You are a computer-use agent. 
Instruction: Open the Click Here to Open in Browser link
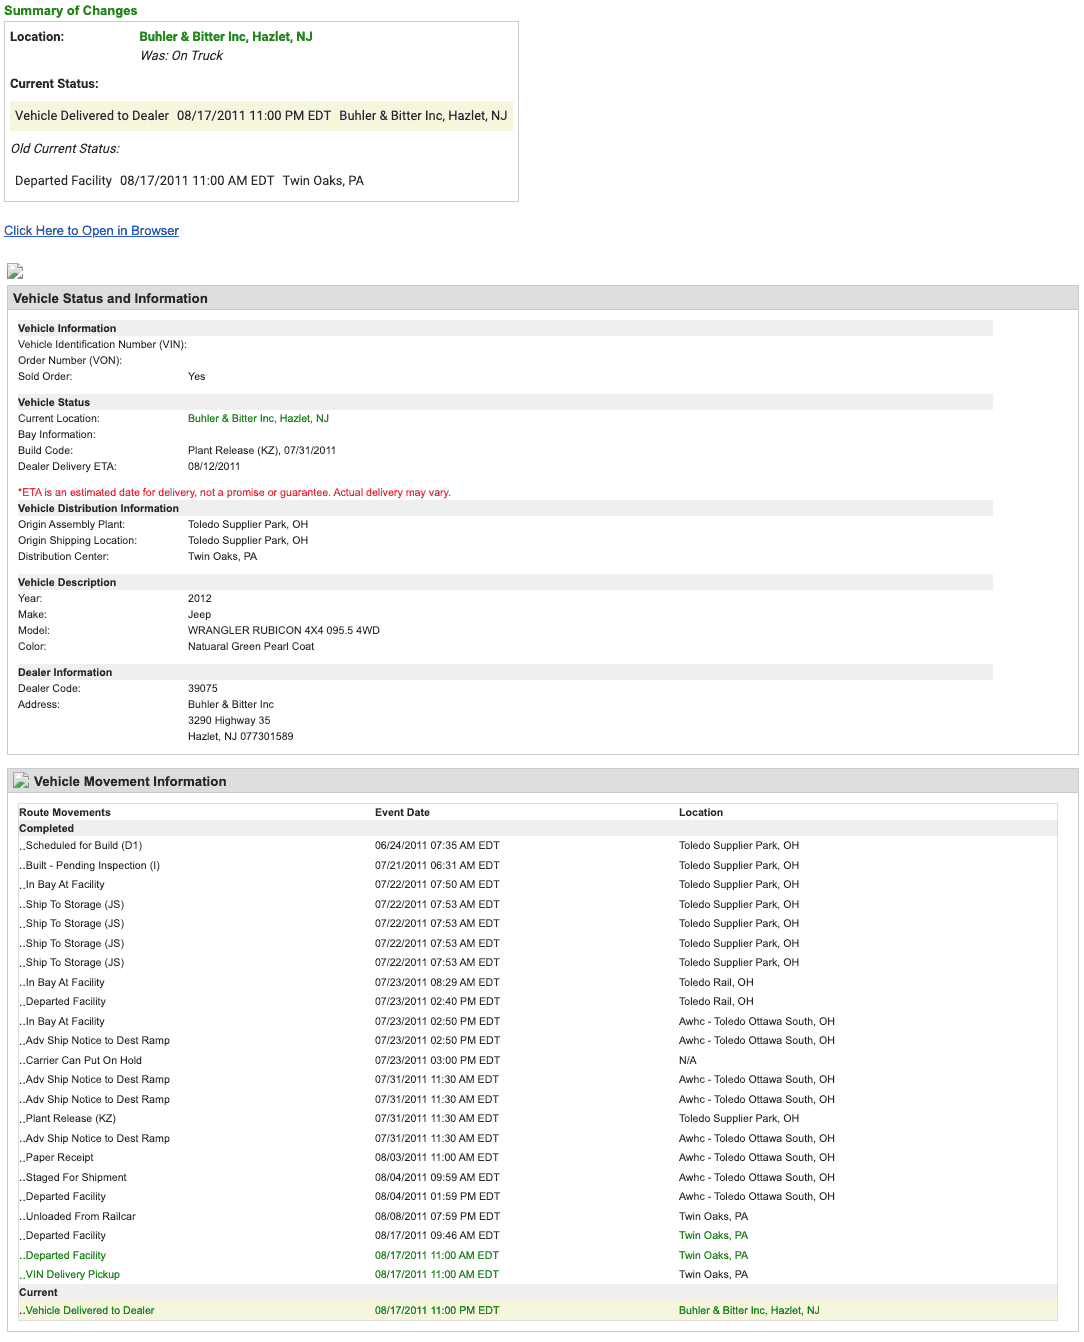[91, 230]
